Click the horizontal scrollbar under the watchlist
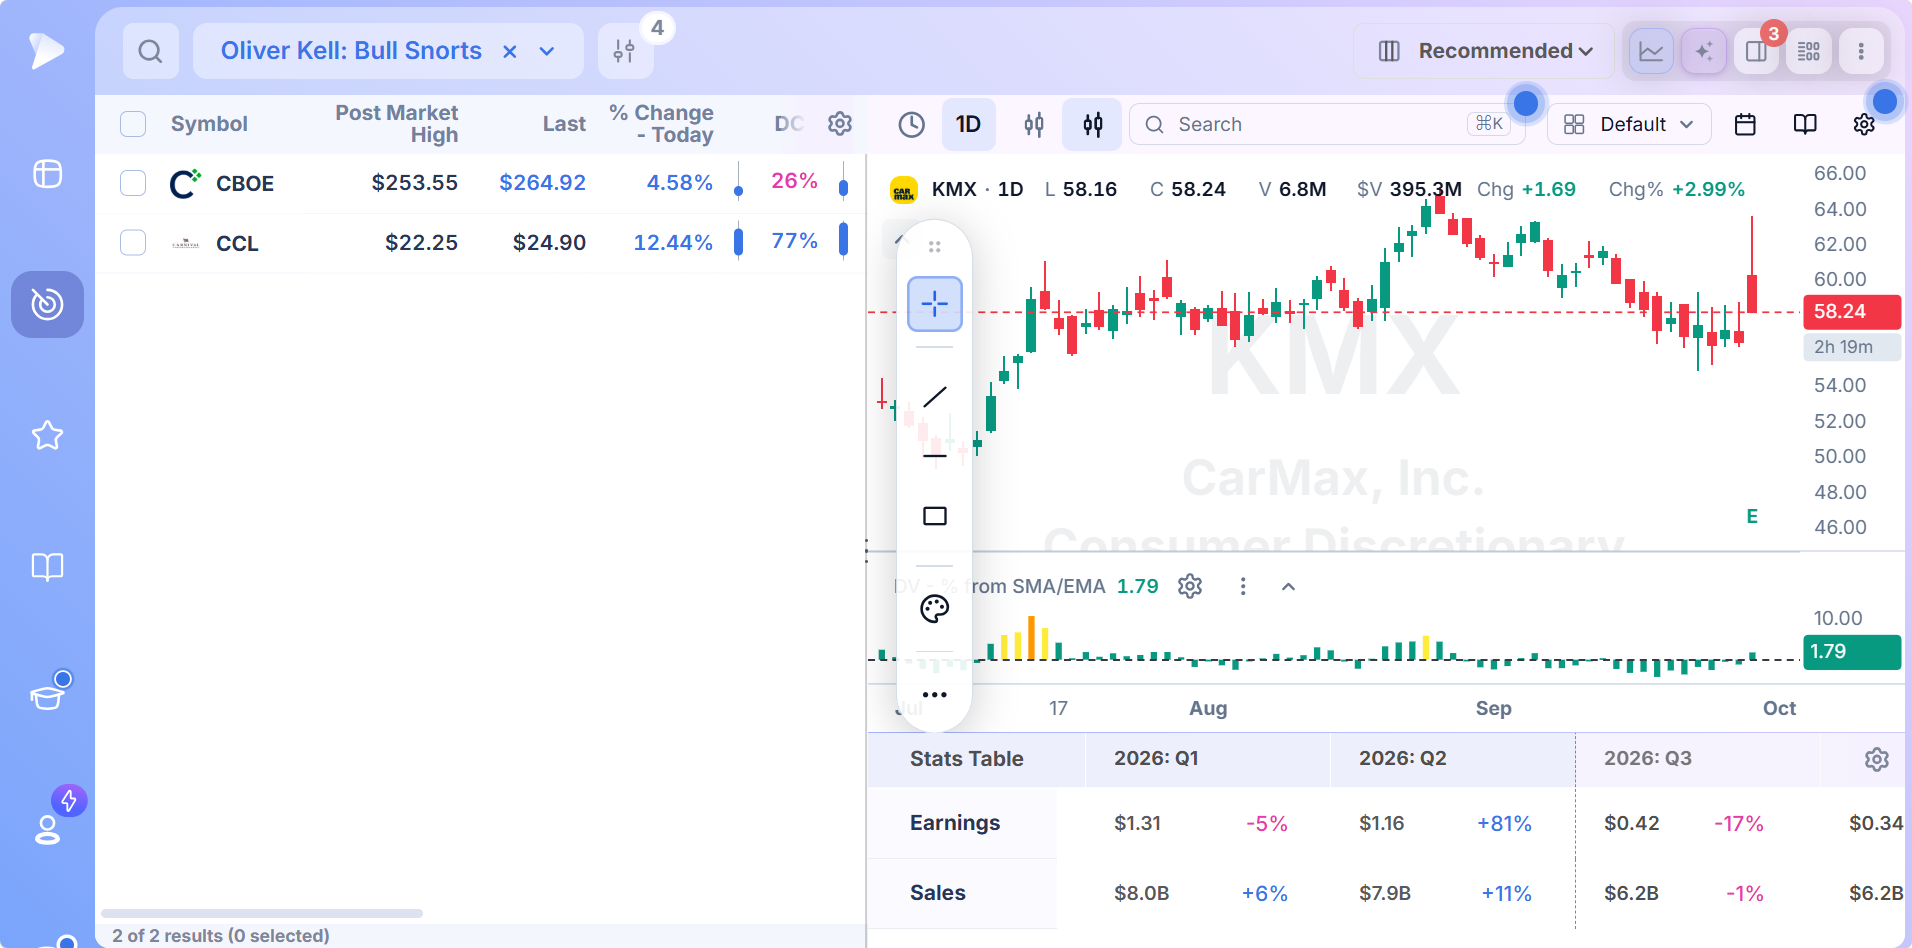 (262, 913)
